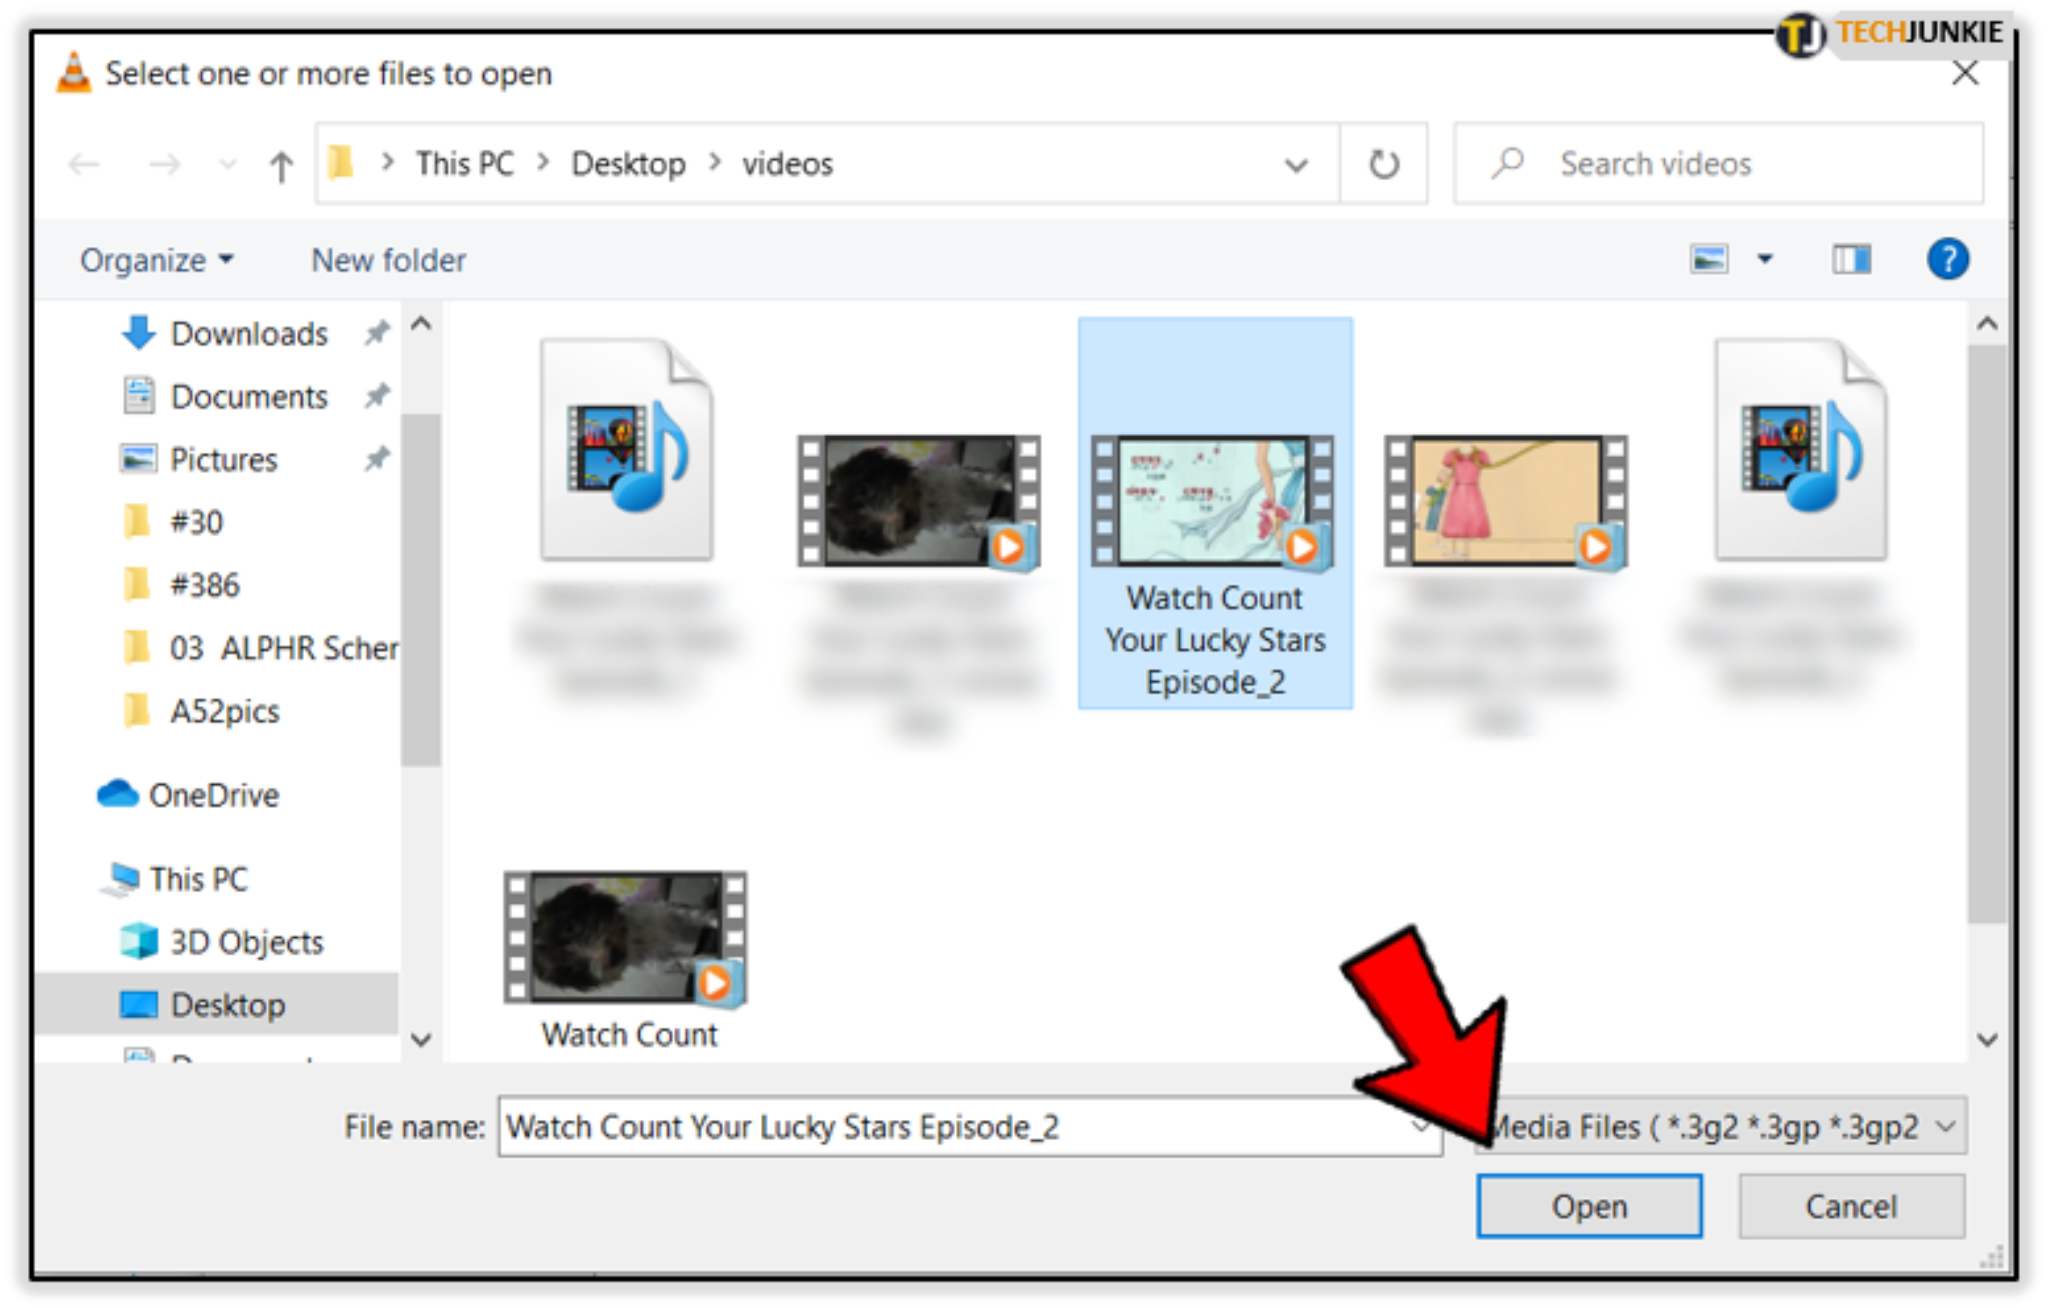Expand the address bar dropdown chevron
The image size is (2048, 1308).
click(1296, 163)
